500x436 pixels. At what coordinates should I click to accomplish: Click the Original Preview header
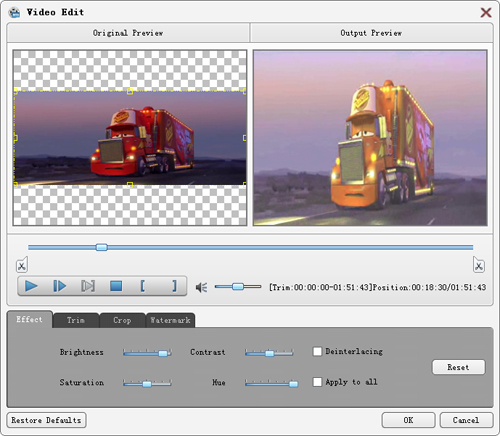[x=128, y=33]
